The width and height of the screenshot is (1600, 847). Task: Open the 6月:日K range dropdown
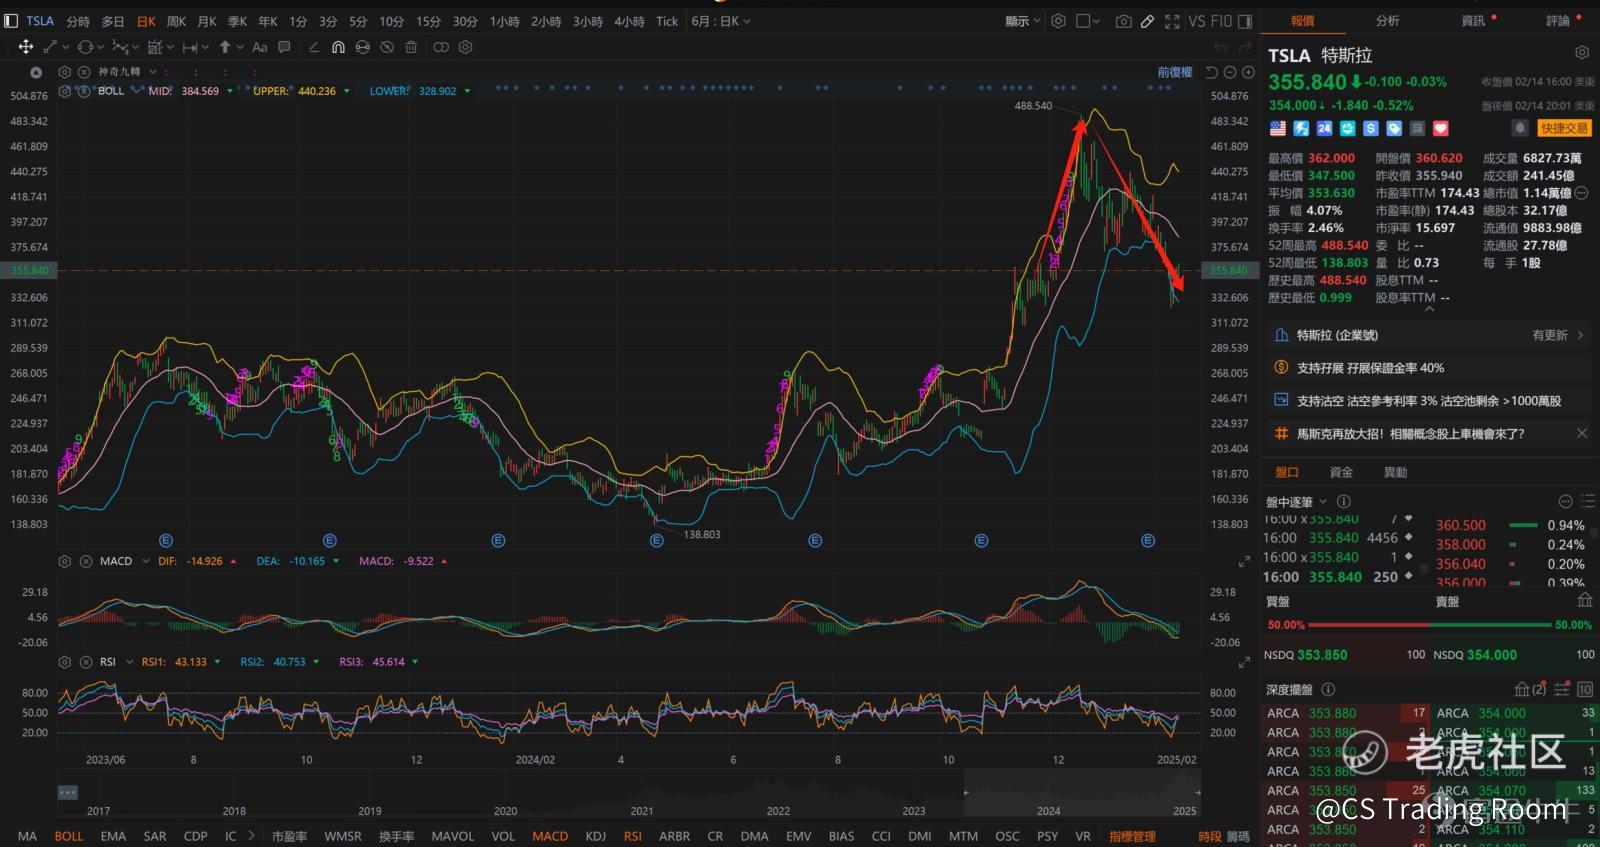tap(720, 21)
